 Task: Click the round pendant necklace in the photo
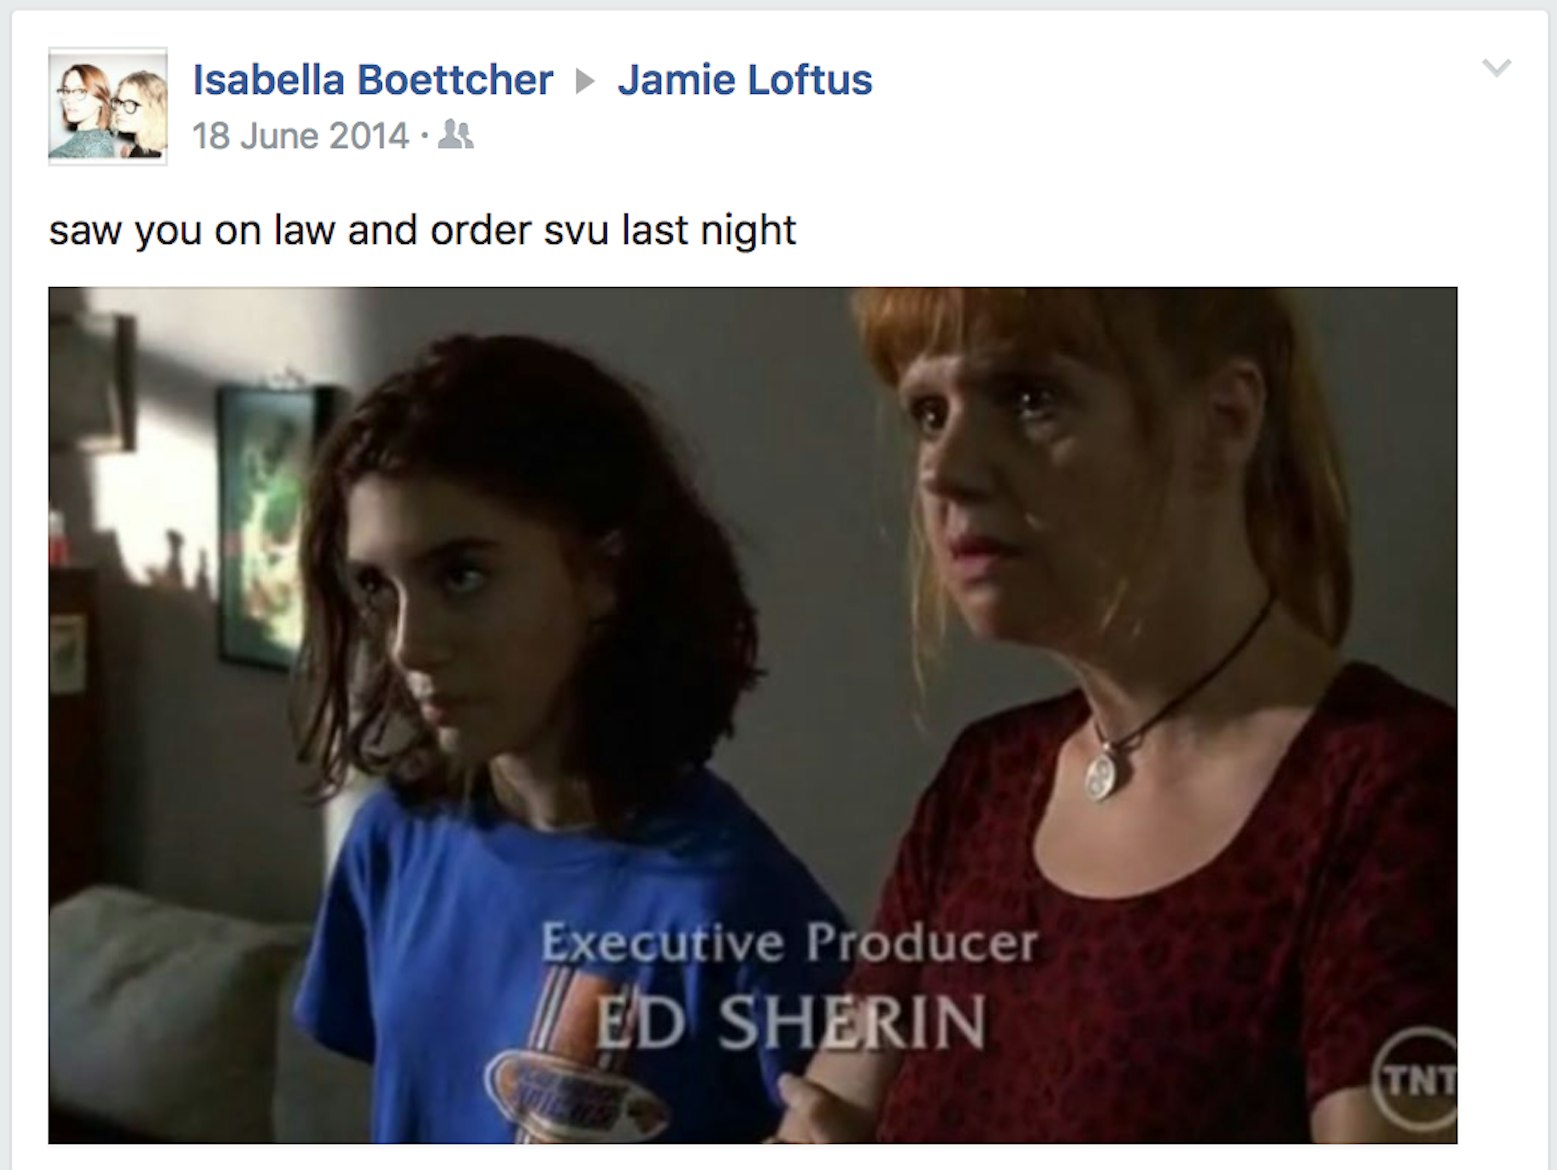[x=1103, y=774]
